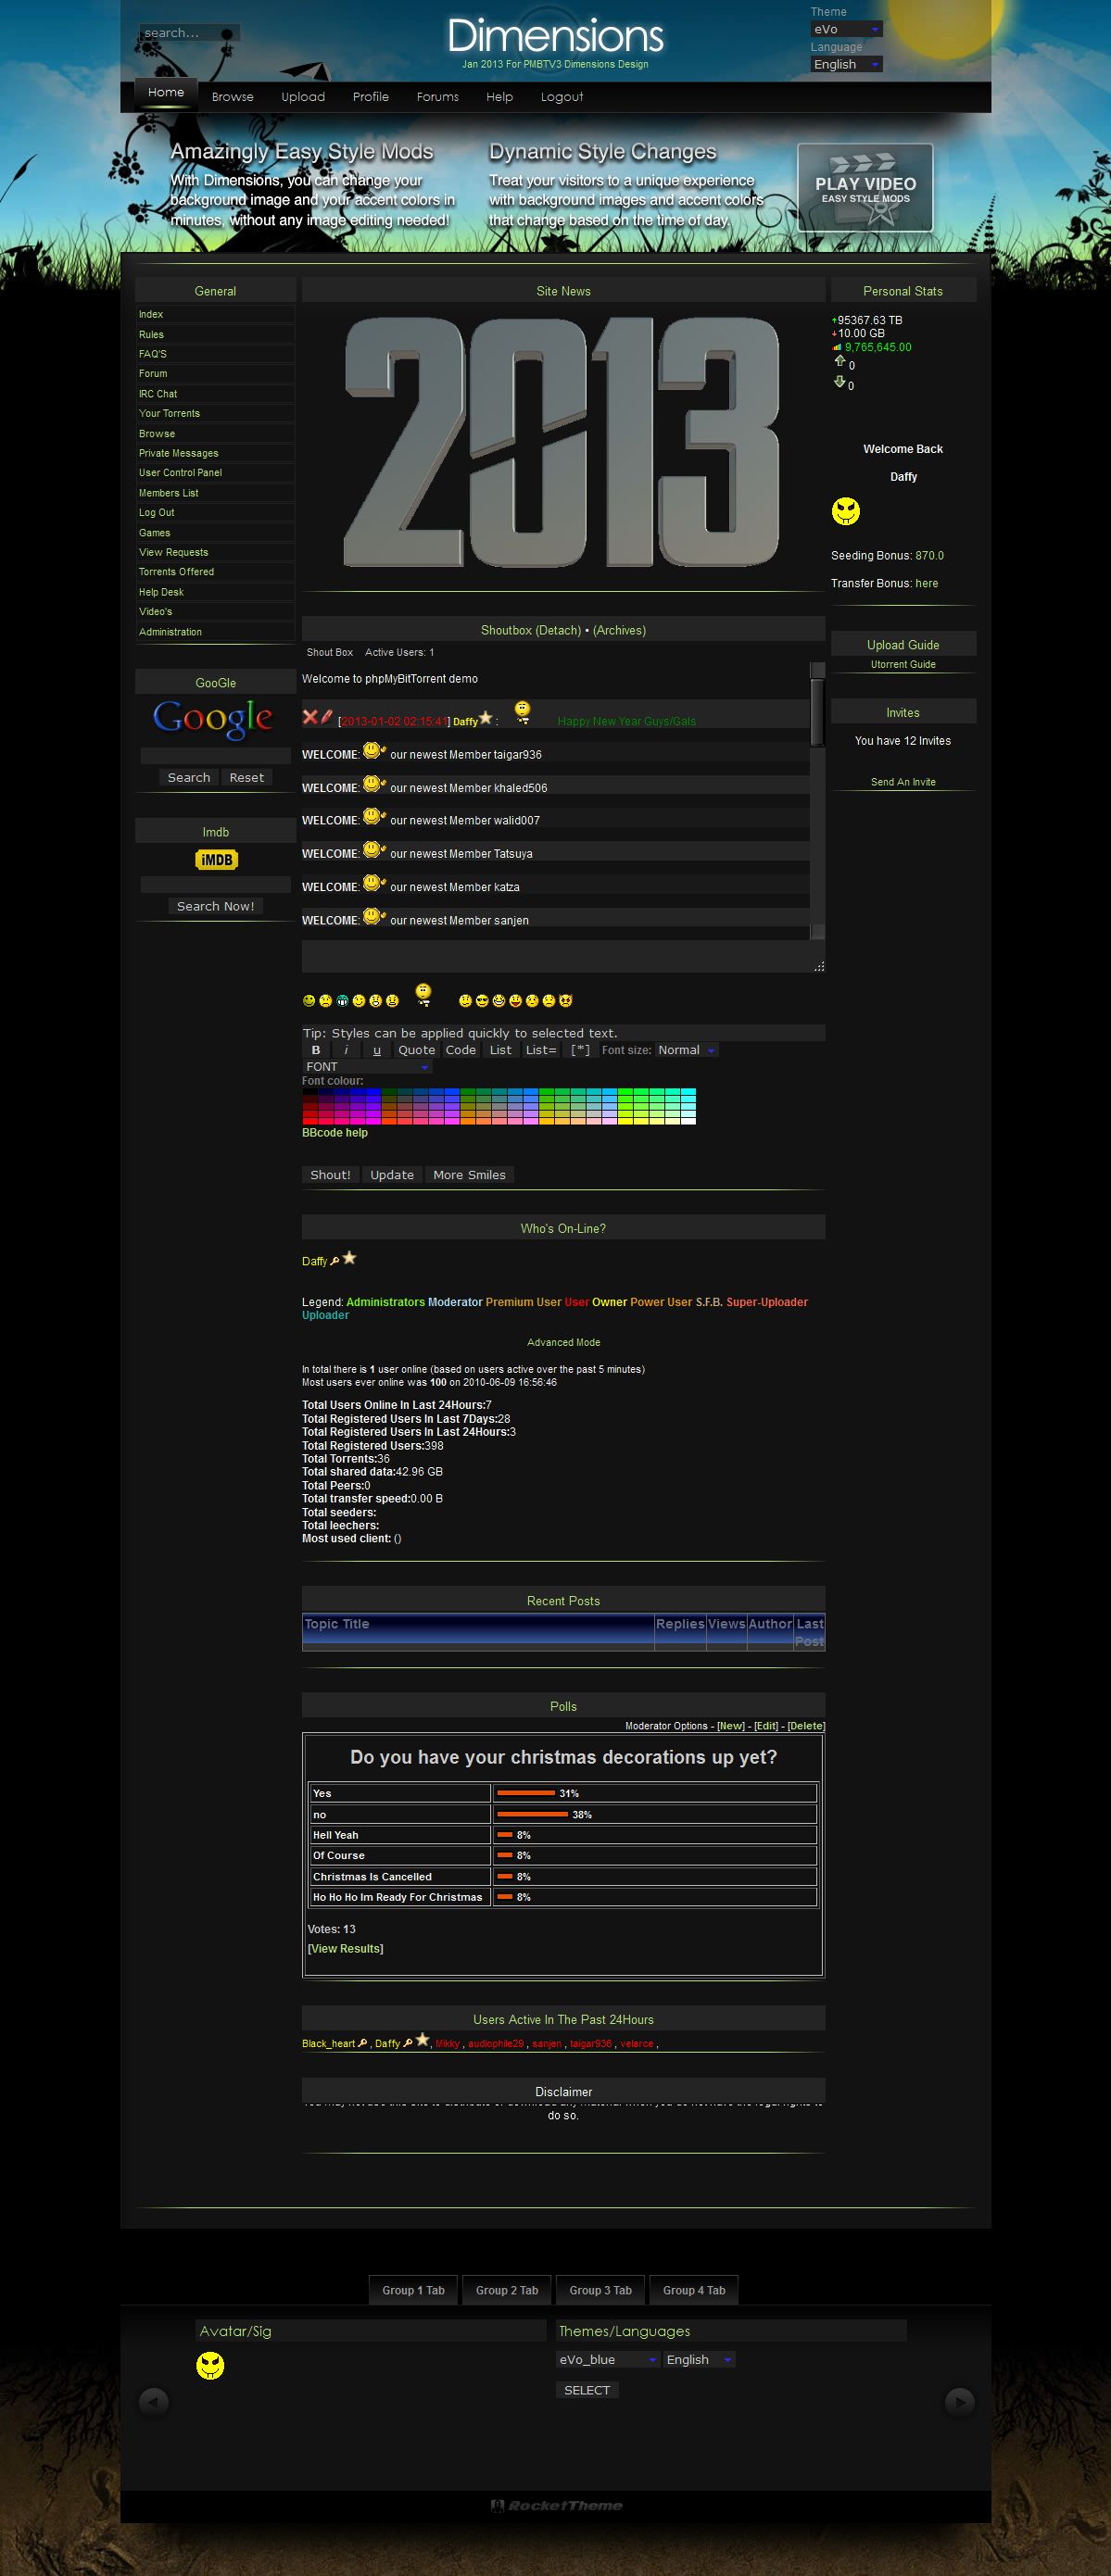Insert the red angry devil smiley
The width and height of the screenshot is (1111, 2576).
(565, 1000)
